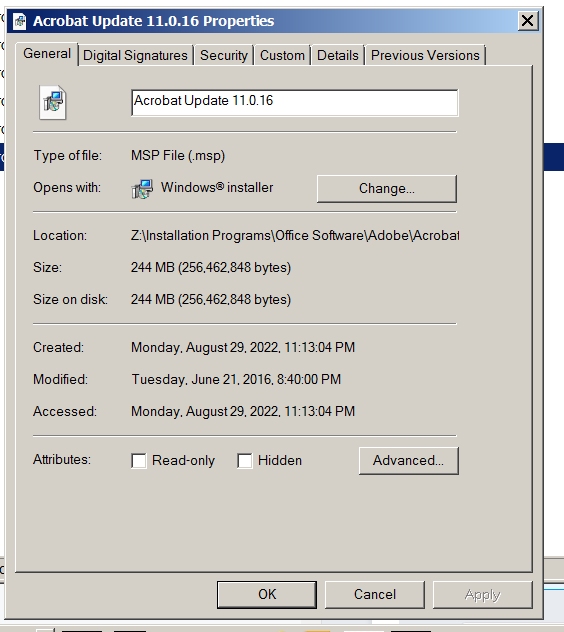Click the file name input field

295,103
